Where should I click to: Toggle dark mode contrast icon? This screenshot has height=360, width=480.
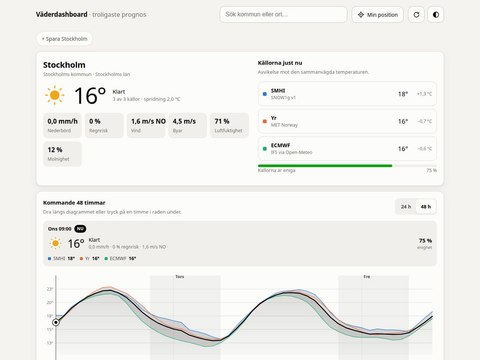(x=436, y=15)
